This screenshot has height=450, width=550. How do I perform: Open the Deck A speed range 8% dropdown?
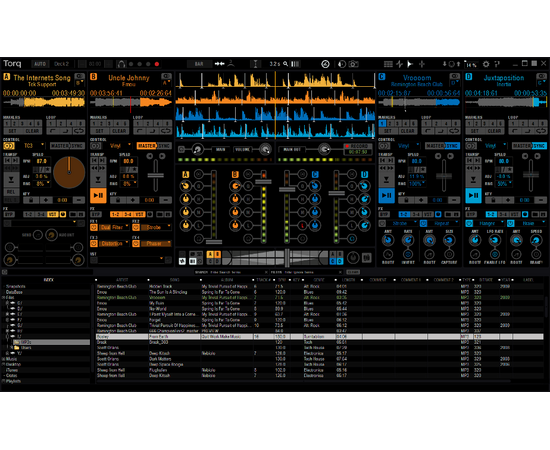[42, 183]
